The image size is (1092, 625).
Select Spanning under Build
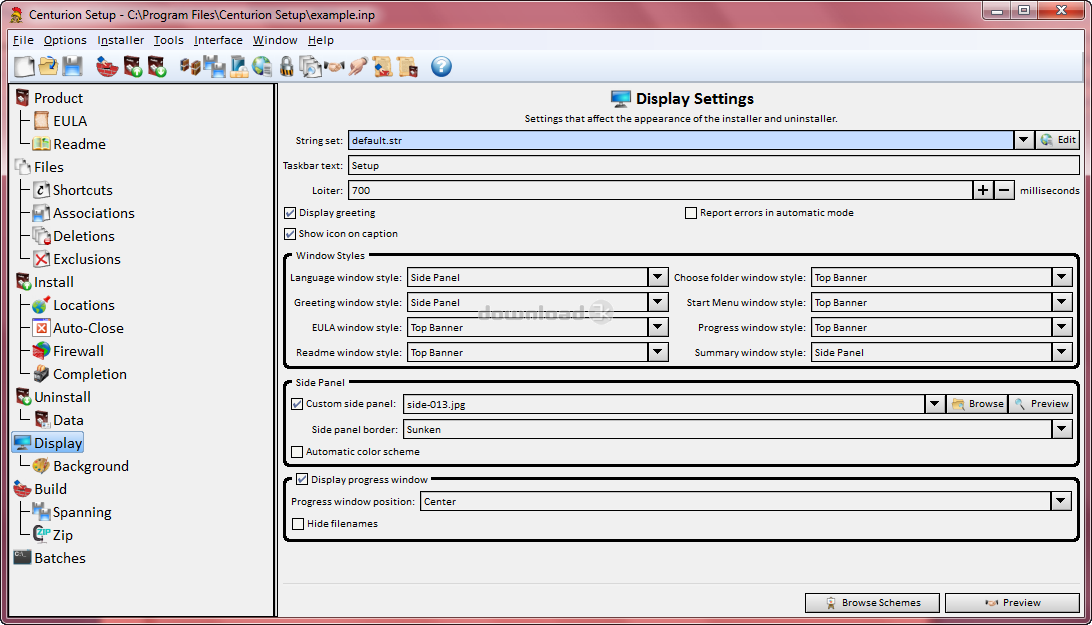coord(81,512)
